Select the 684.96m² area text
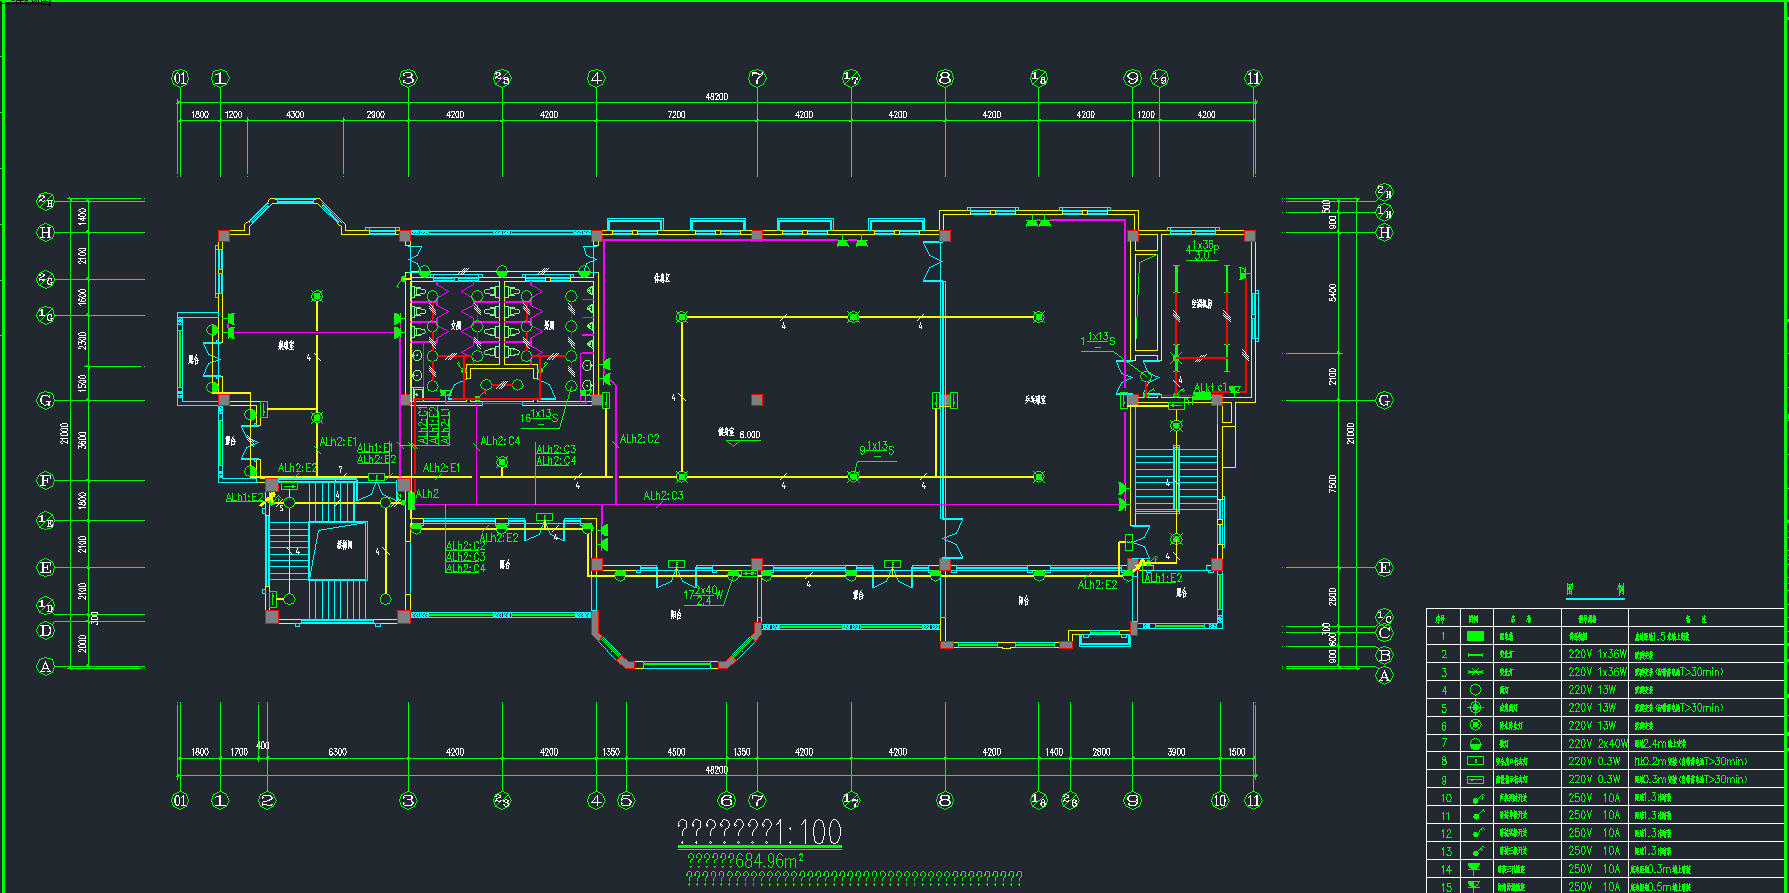Viewport: 1789px width, 893px height. point(745,860)
